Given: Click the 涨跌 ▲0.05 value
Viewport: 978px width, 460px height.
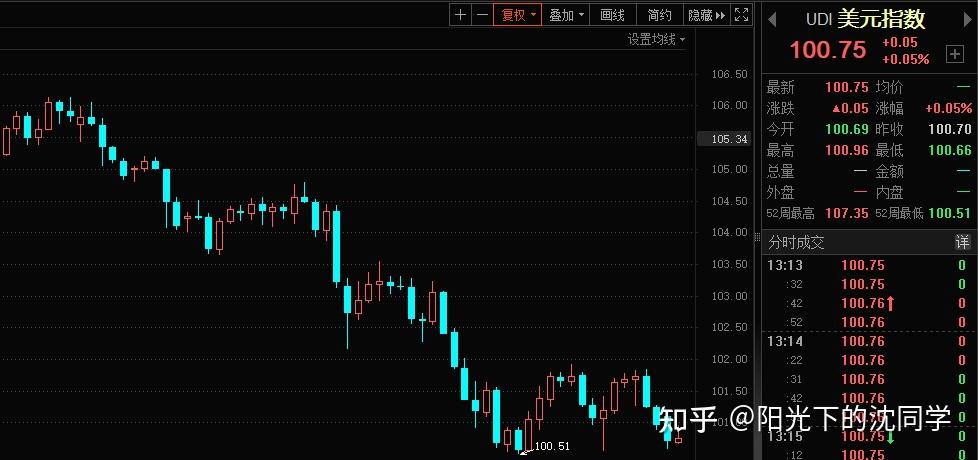Looking at the screenshot, I should click(x=850, y=108).
